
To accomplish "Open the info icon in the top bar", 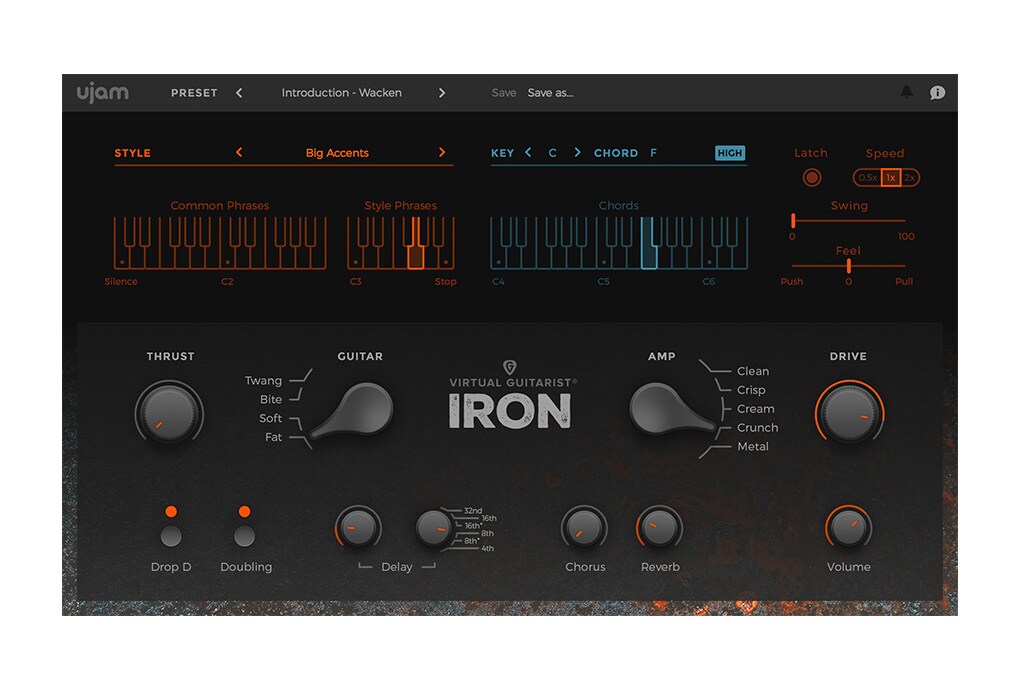I will [937, 92].
